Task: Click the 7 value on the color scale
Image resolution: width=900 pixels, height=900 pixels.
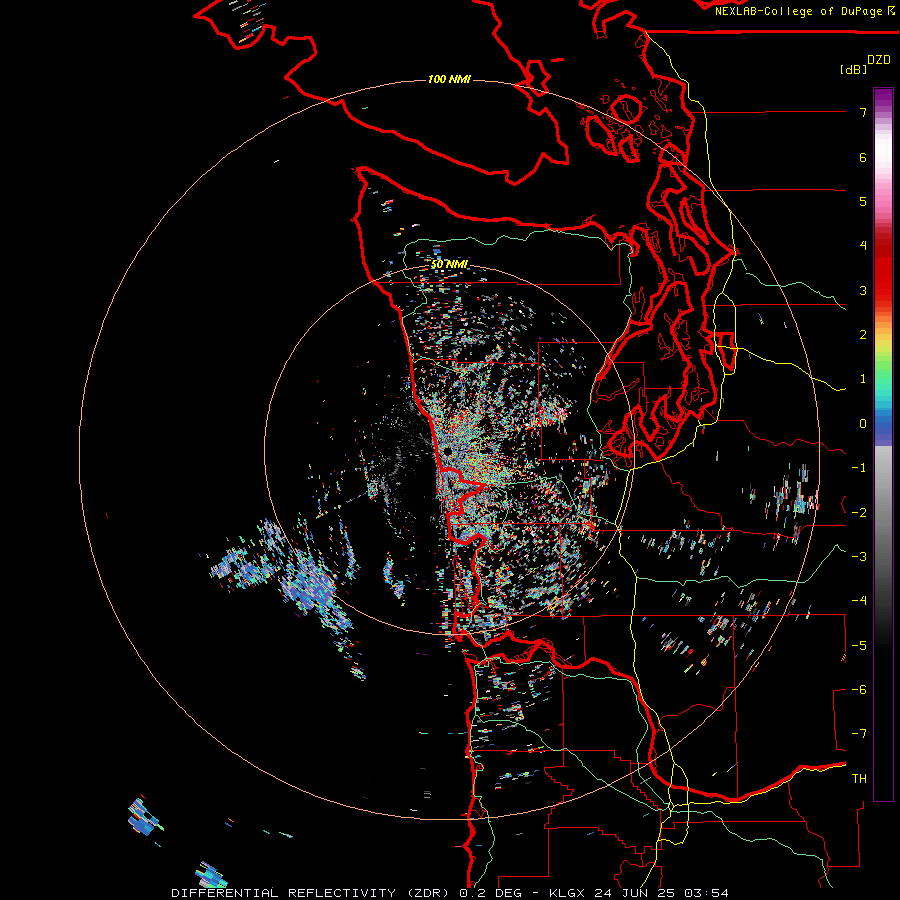Action: pos(863,112)
